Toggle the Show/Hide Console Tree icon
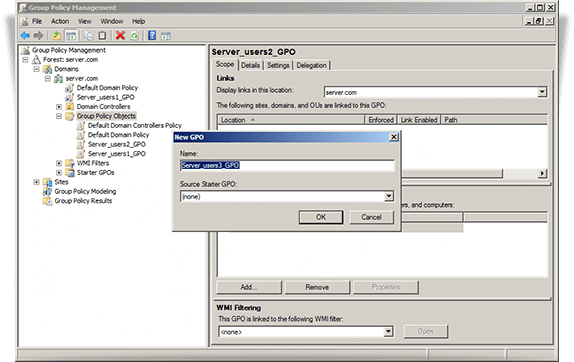Image resolution: width=574 pixels, height=362 pixels. (x=71, y=36)
